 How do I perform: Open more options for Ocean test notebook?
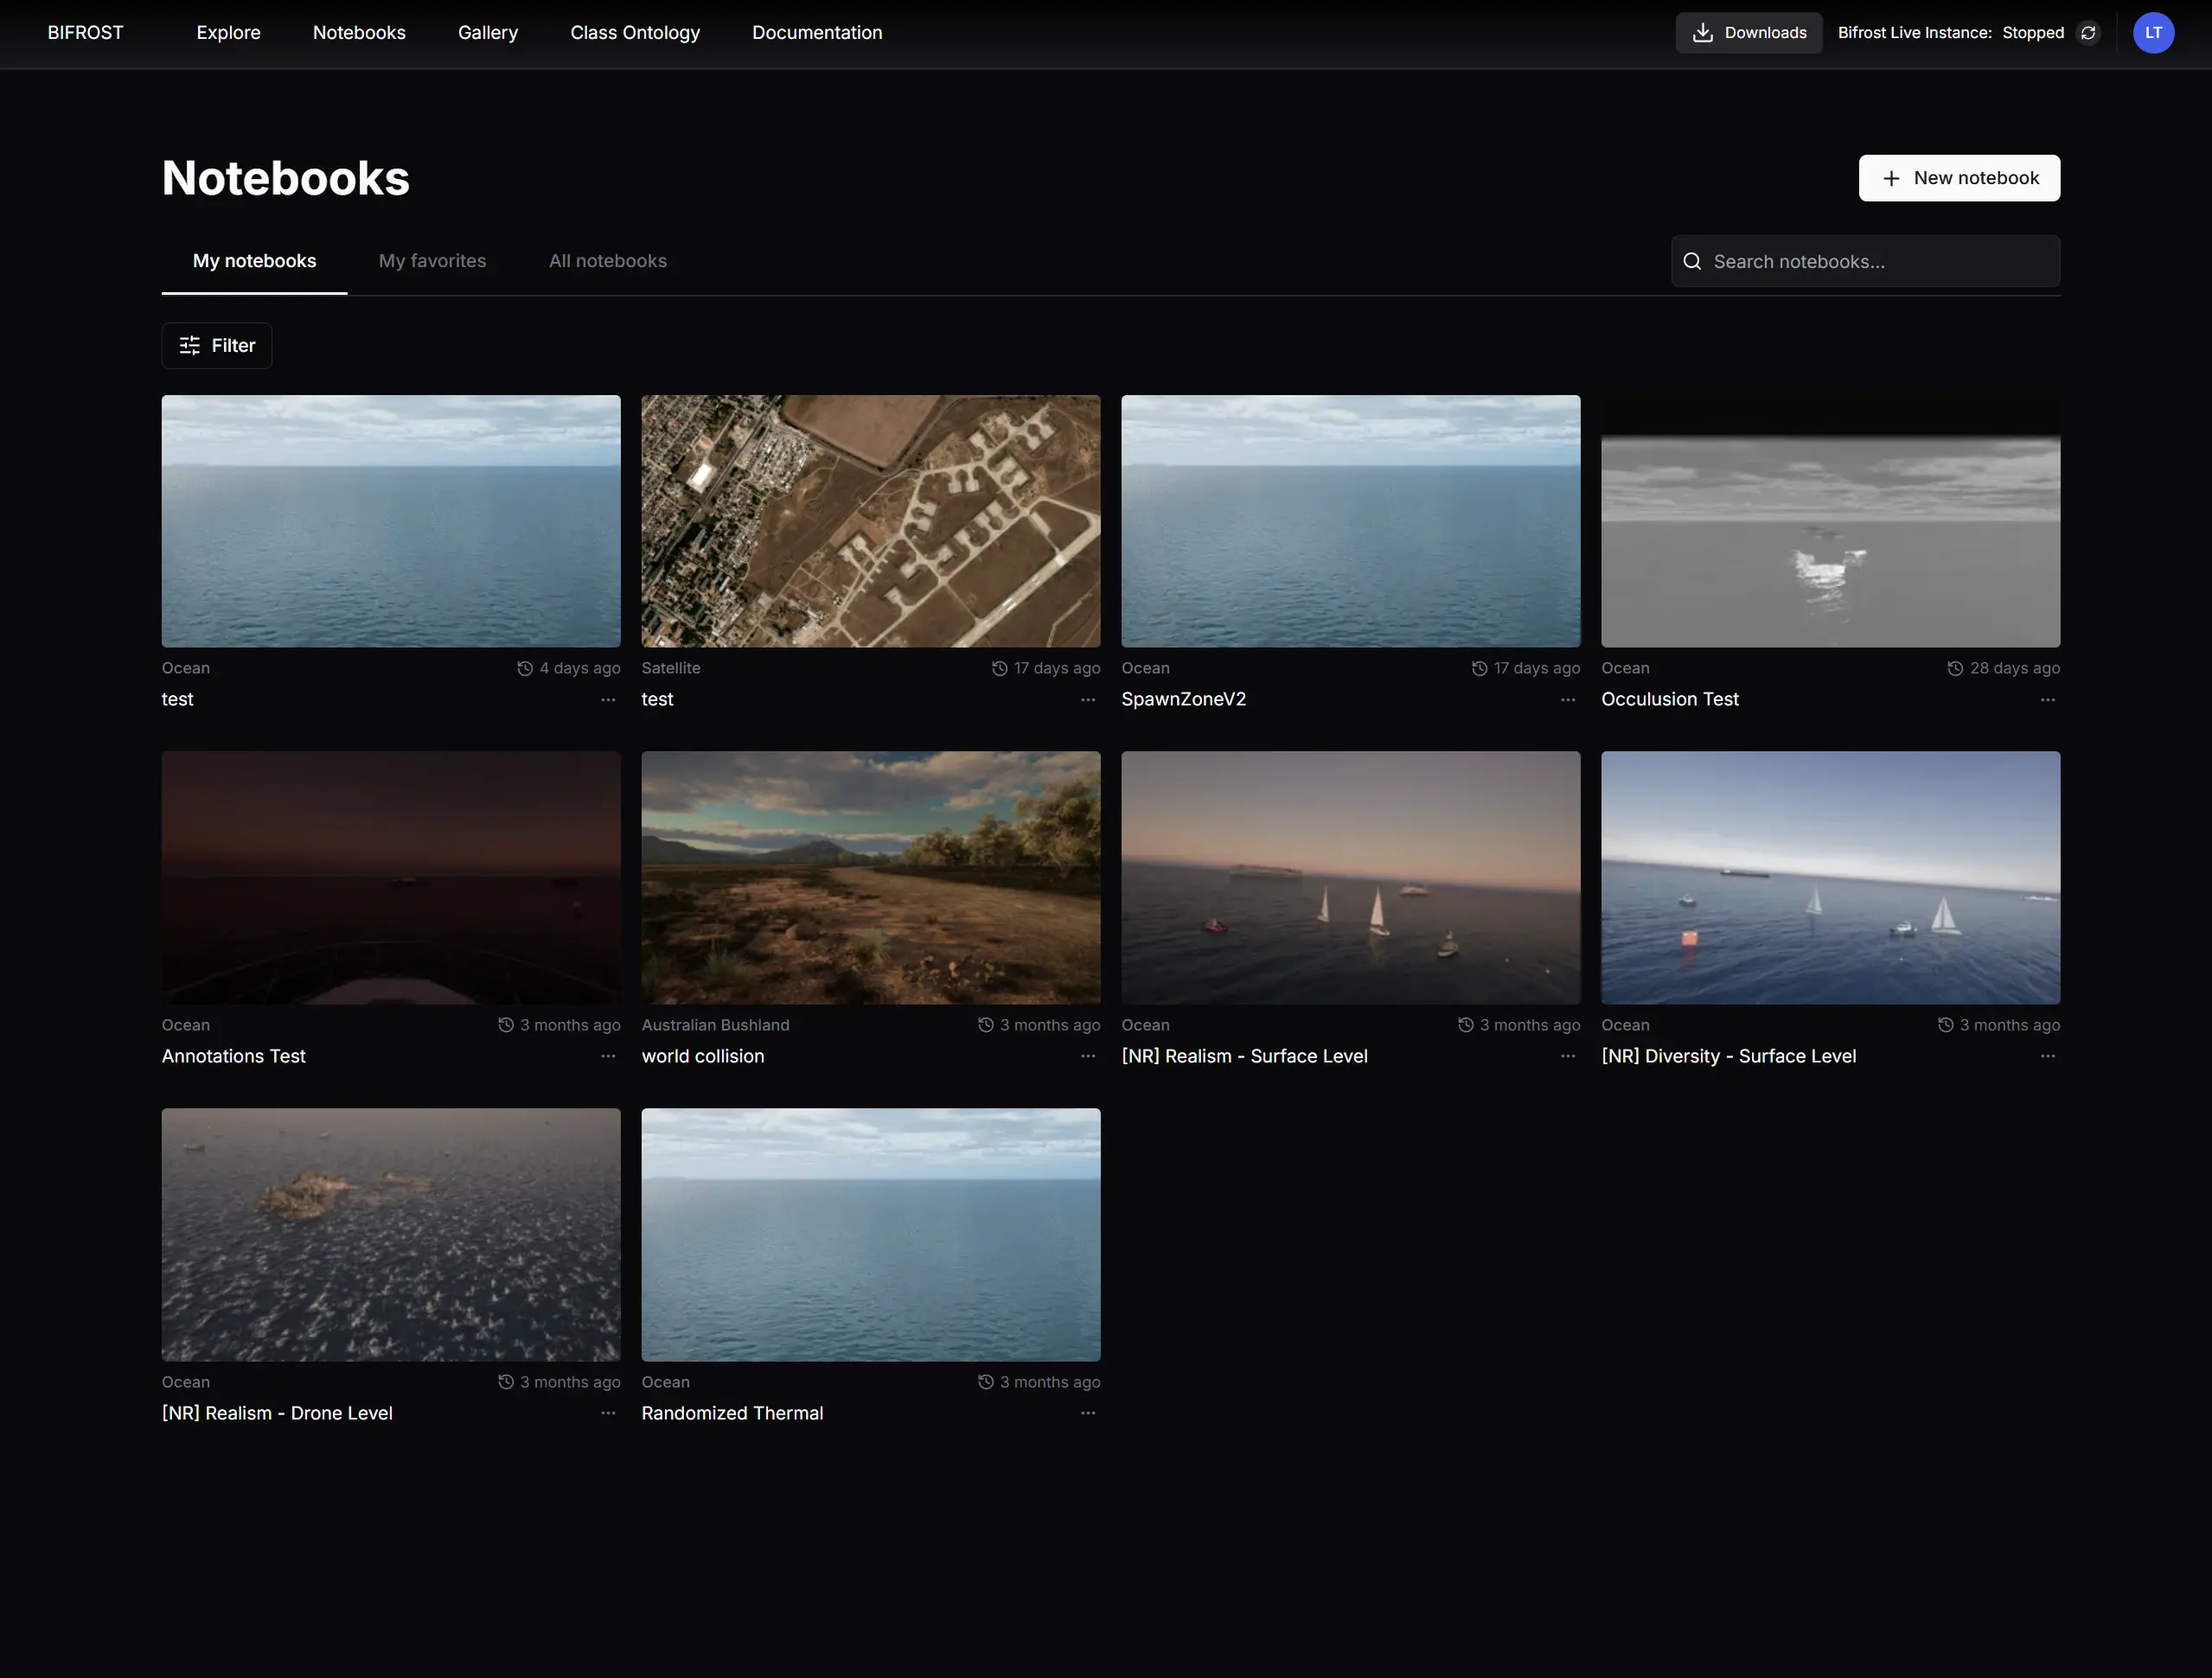tap(608, 700)
